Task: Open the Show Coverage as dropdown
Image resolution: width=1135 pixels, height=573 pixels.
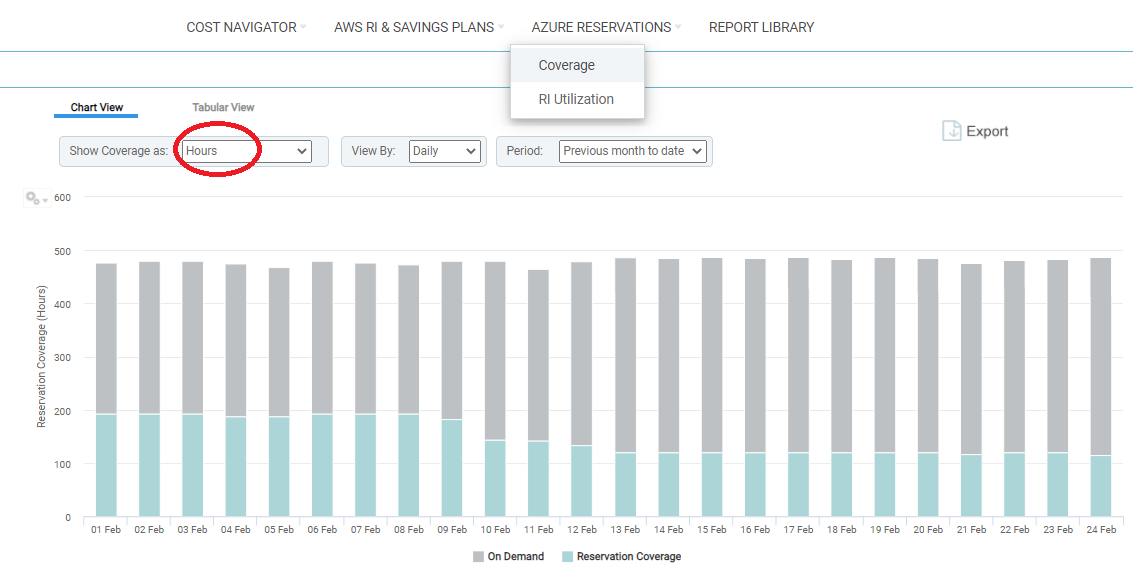Action: coord(246,151)
